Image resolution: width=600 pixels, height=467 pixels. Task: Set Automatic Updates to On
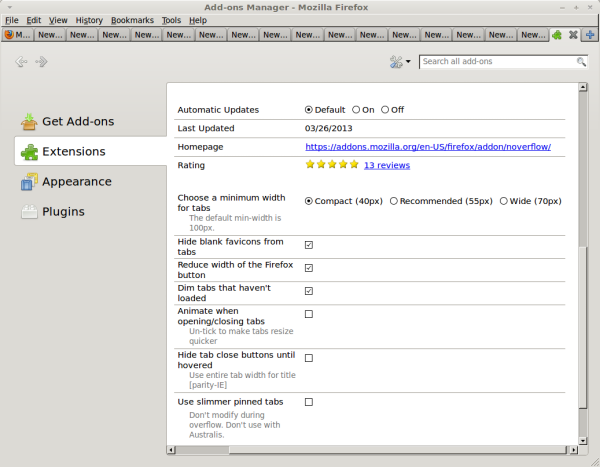(x=356, y=110)
